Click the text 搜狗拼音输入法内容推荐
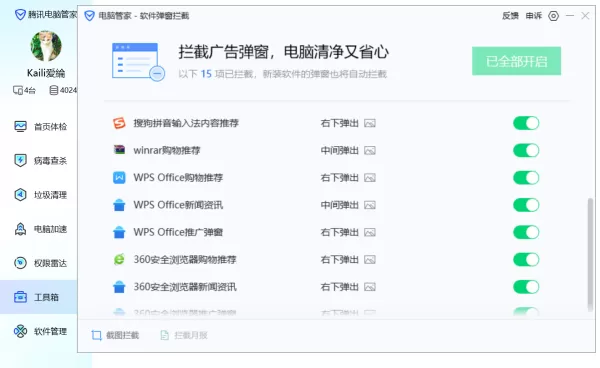This screenshot has width=600, height=368. tap(186, 123)
